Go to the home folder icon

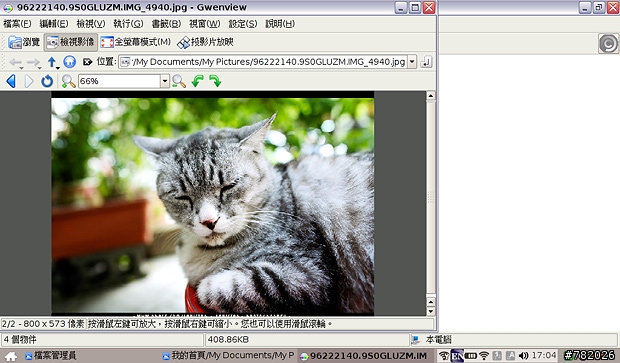point(70,62)
